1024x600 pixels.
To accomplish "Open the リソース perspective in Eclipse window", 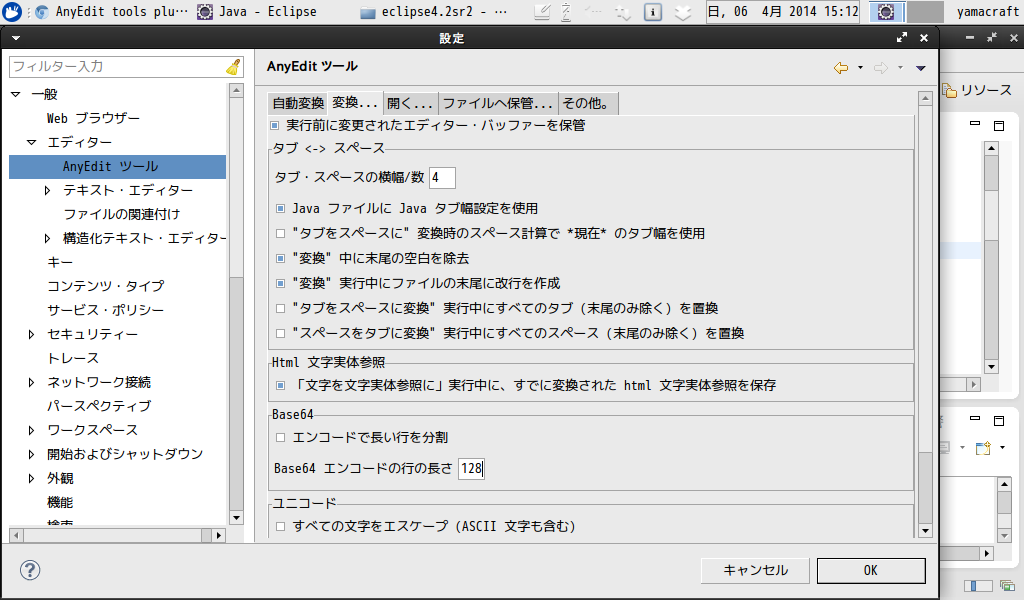I will pos(978,91).
